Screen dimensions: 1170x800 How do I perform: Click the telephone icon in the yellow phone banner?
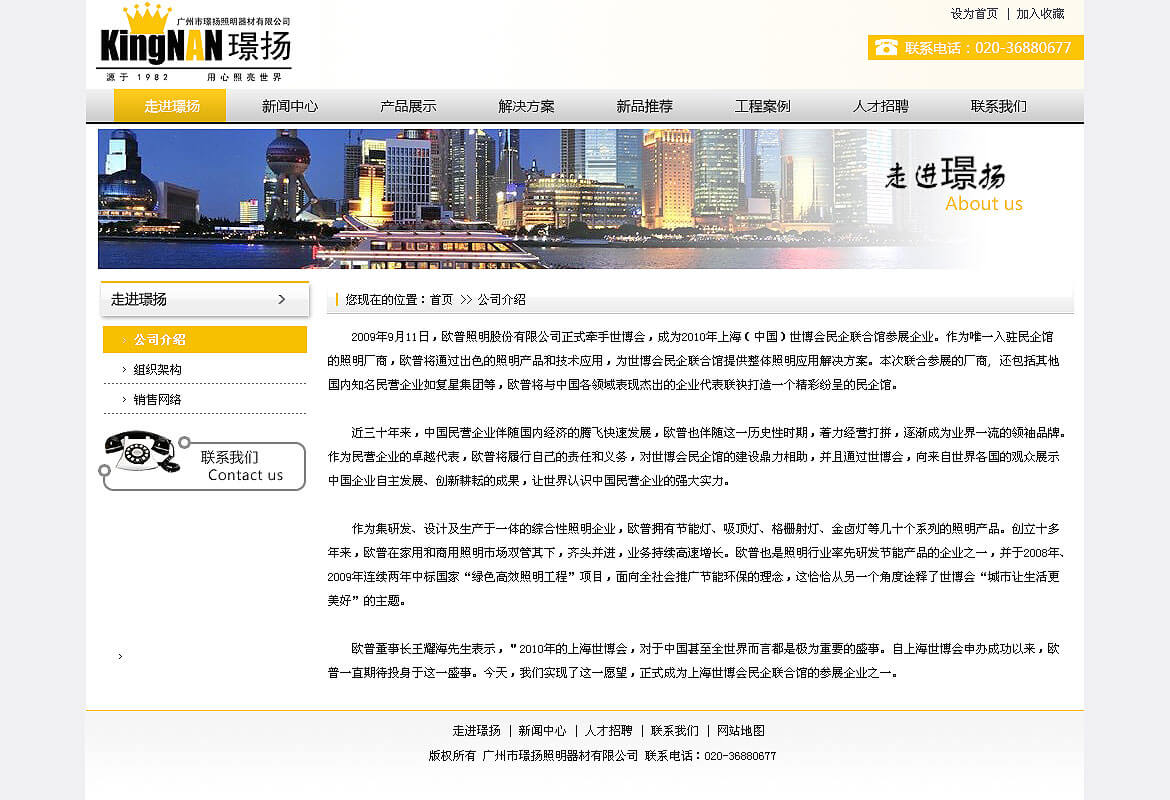[x=886, y=47]
